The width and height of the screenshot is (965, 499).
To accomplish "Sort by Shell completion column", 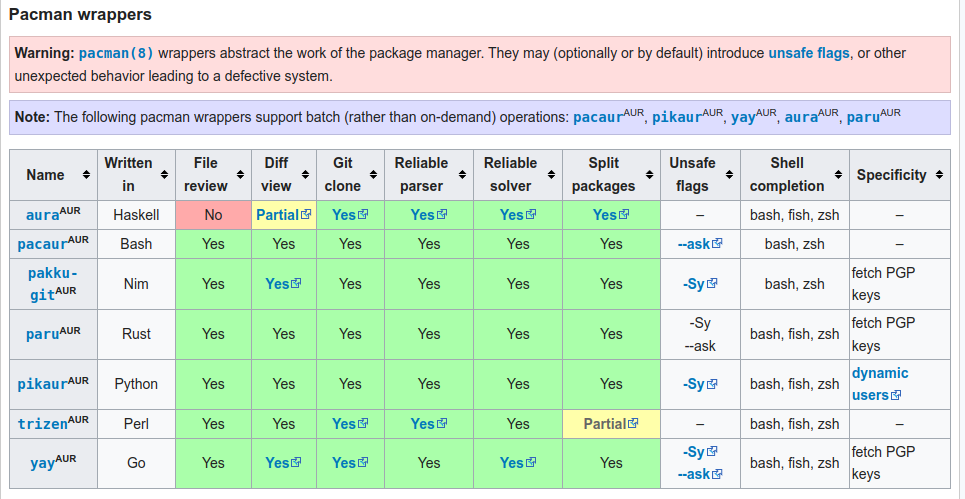I will tap(838, 175).
